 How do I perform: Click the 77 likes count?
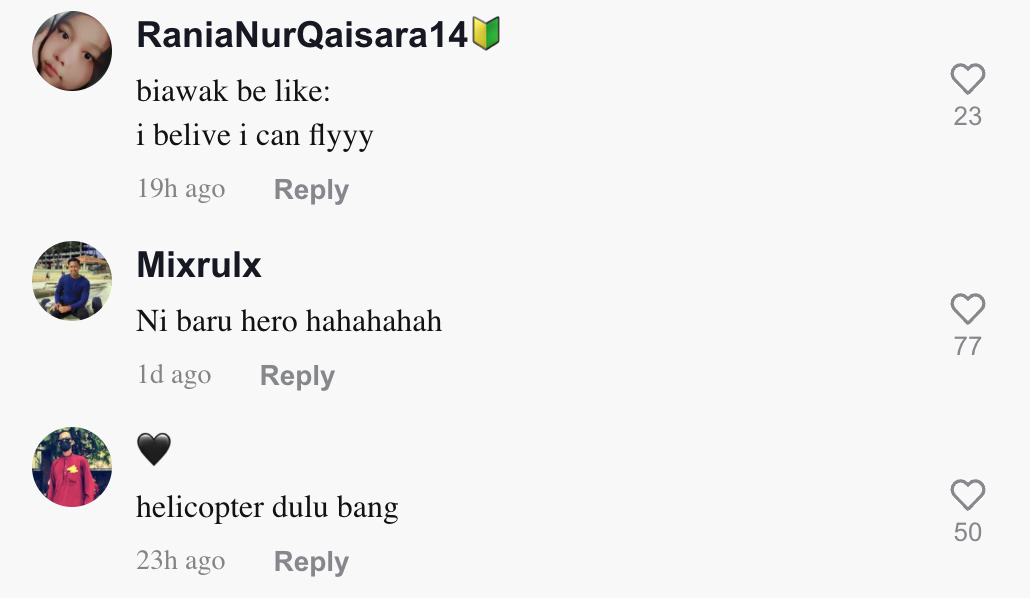pyautogui.click(x=967, y=347)
